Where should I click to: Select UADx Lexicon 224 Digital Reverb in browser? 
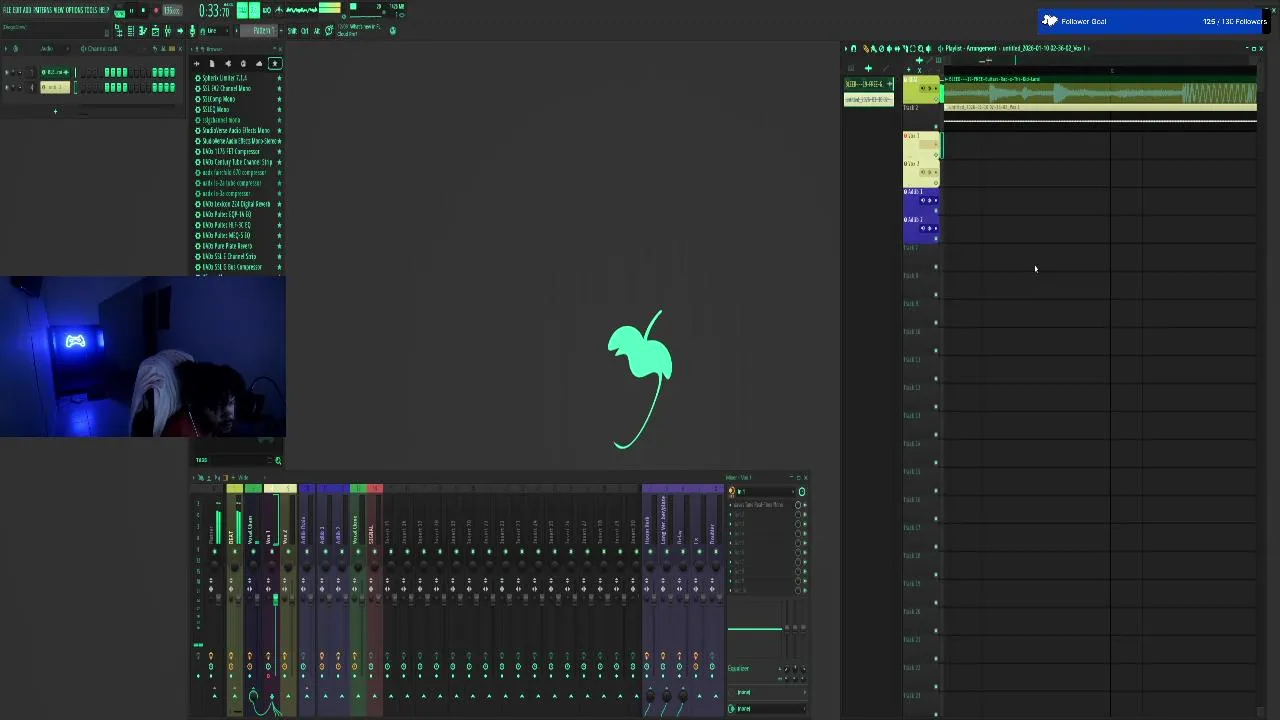(236, 204)
